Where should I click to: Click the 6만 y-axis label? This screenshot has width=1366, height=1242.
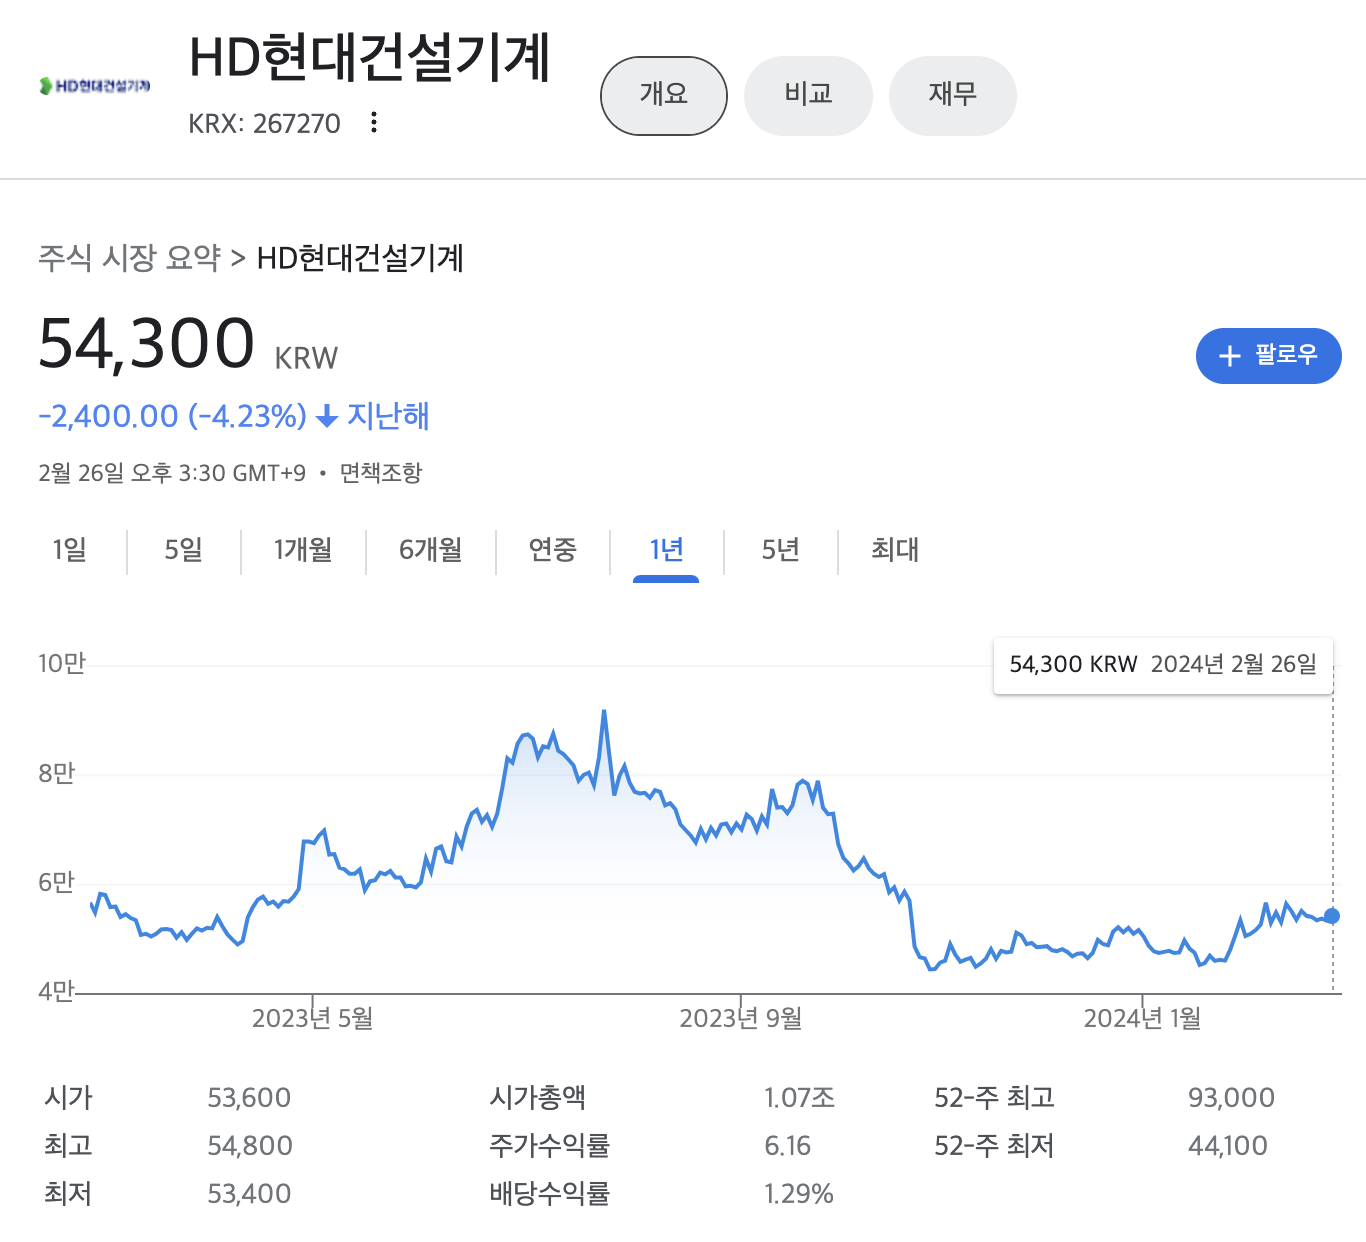tap(57, 882)
